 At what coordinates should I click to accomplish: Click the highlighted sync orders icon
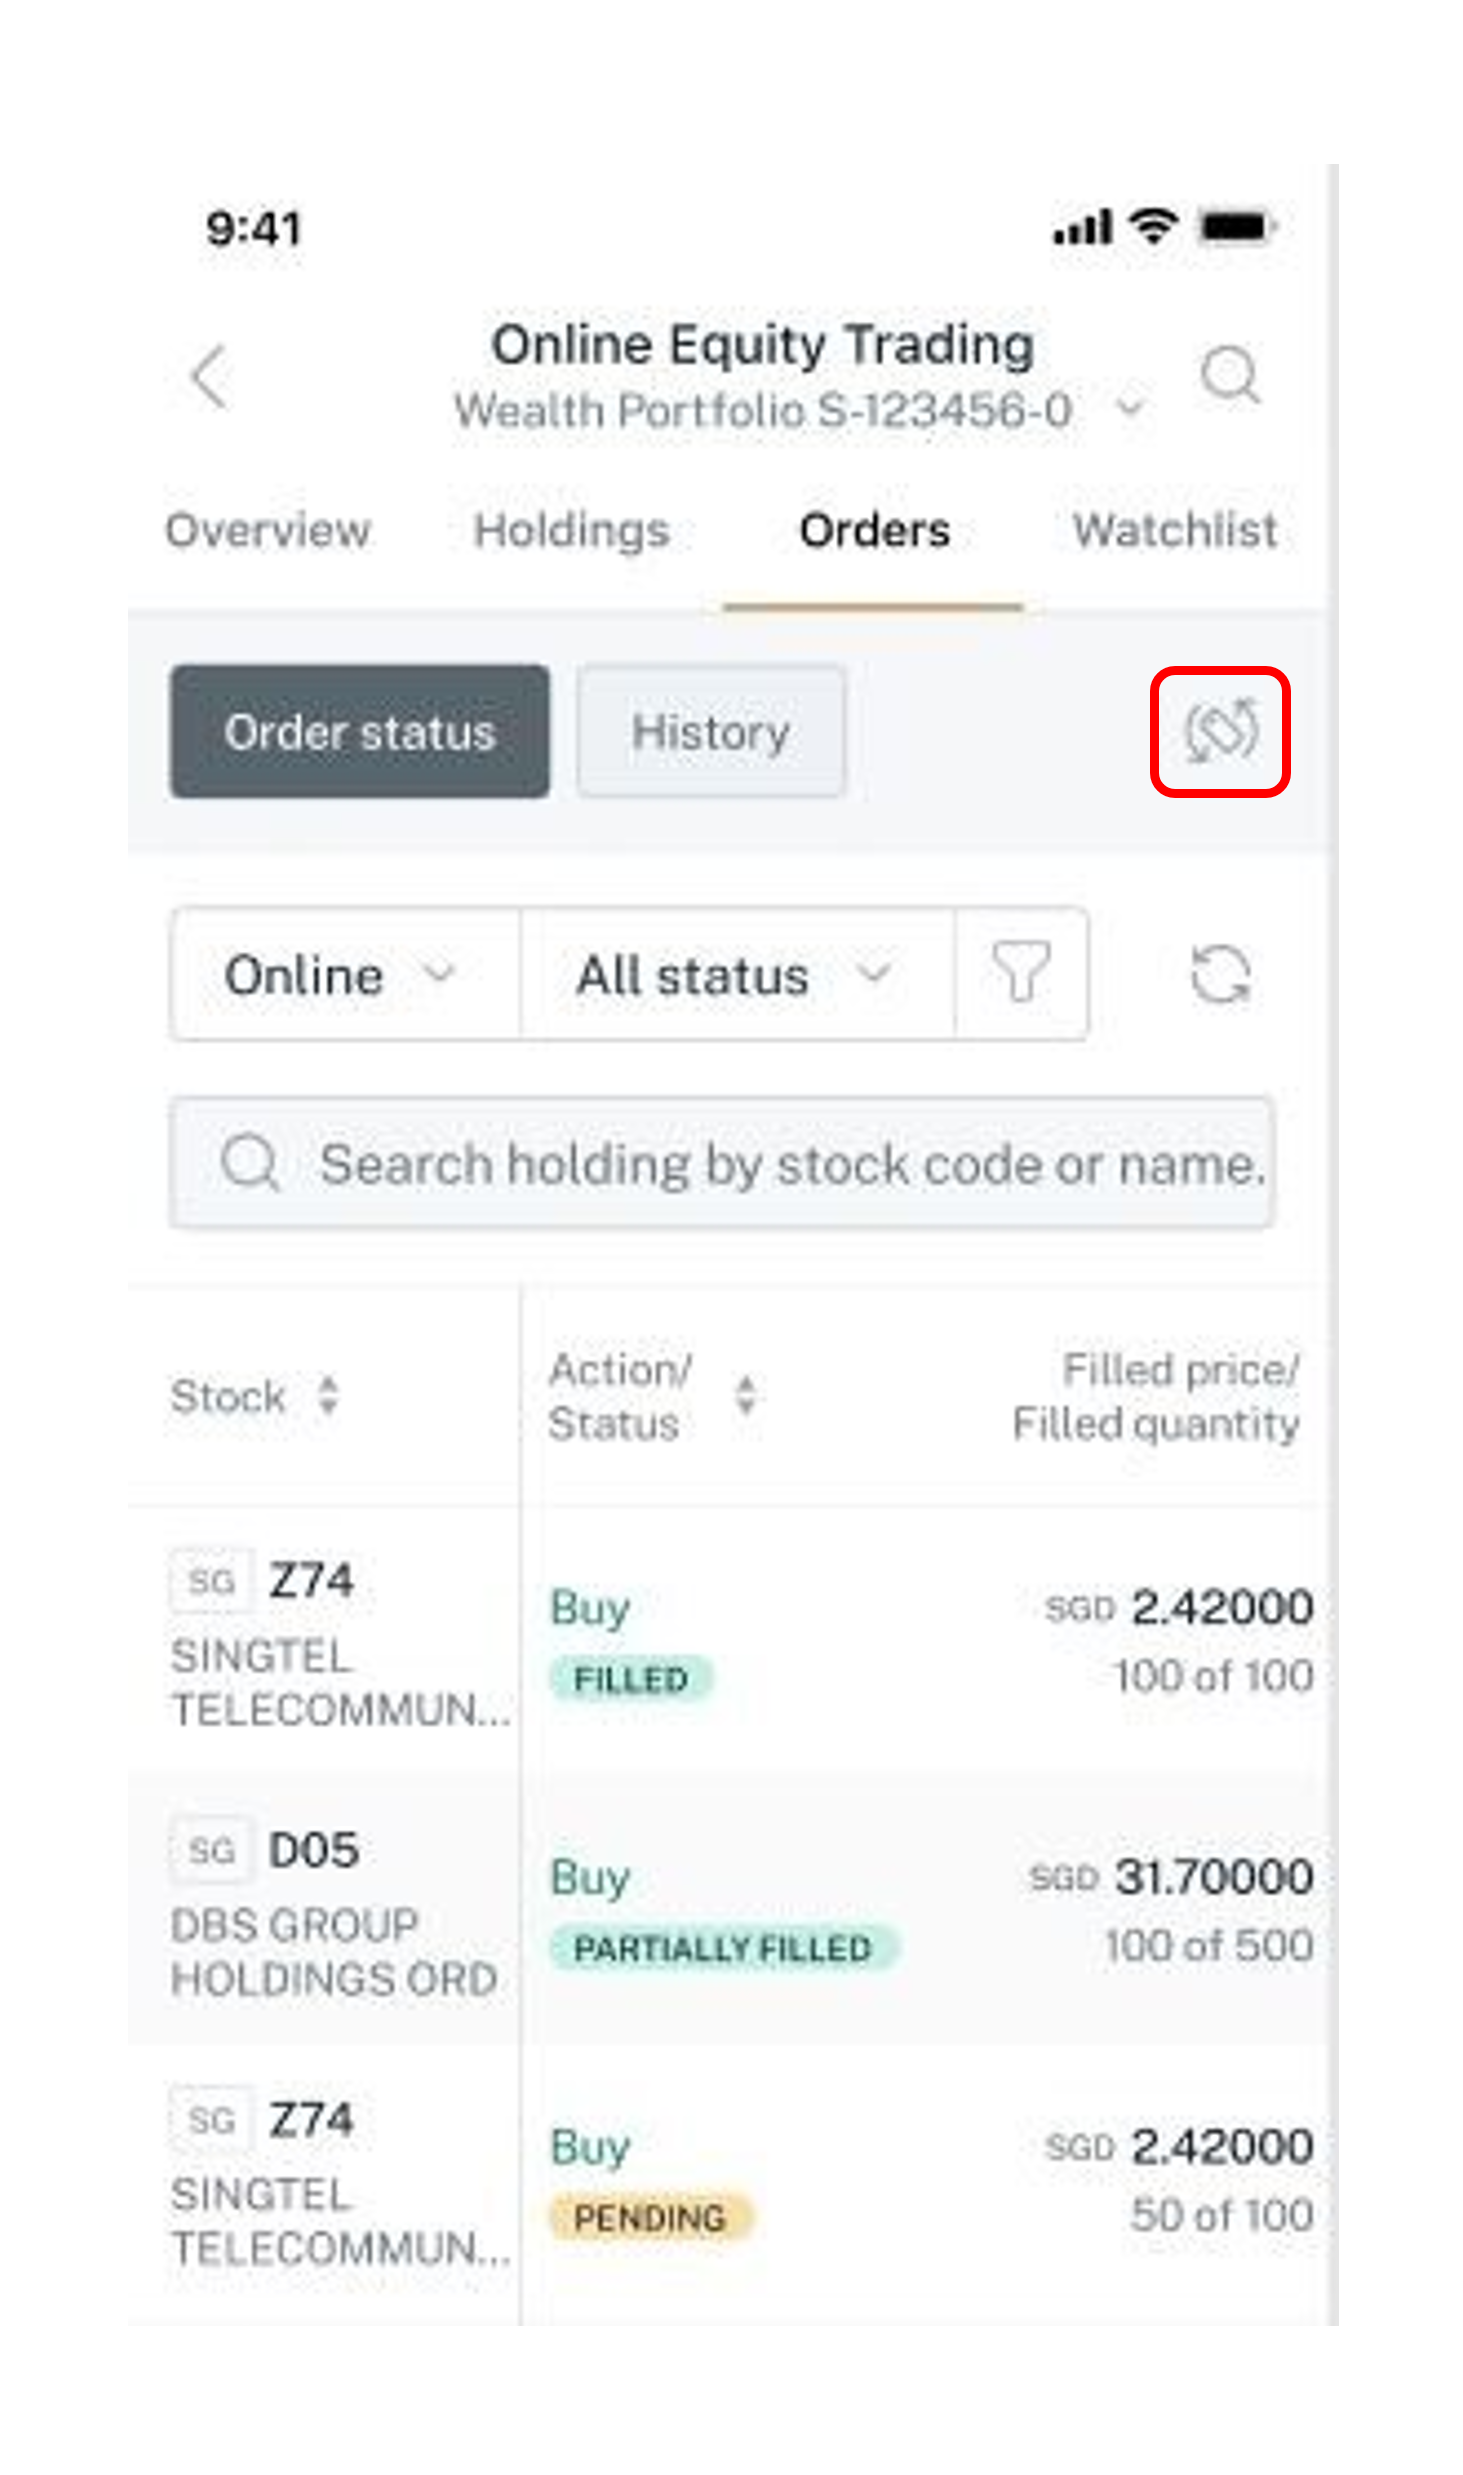coord(1219,731)
